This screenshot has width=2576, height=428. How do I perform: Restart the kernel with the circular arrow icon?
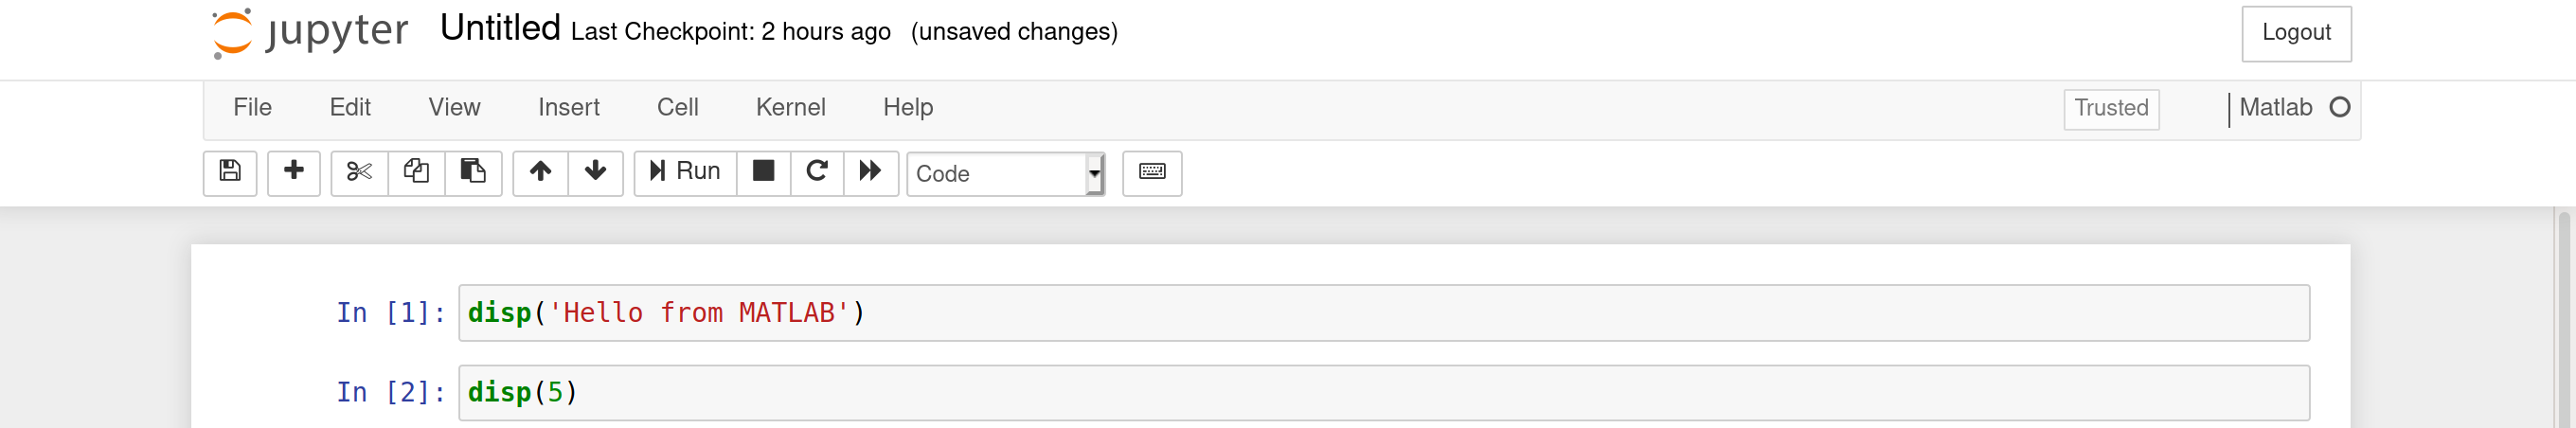coord(817,173)
